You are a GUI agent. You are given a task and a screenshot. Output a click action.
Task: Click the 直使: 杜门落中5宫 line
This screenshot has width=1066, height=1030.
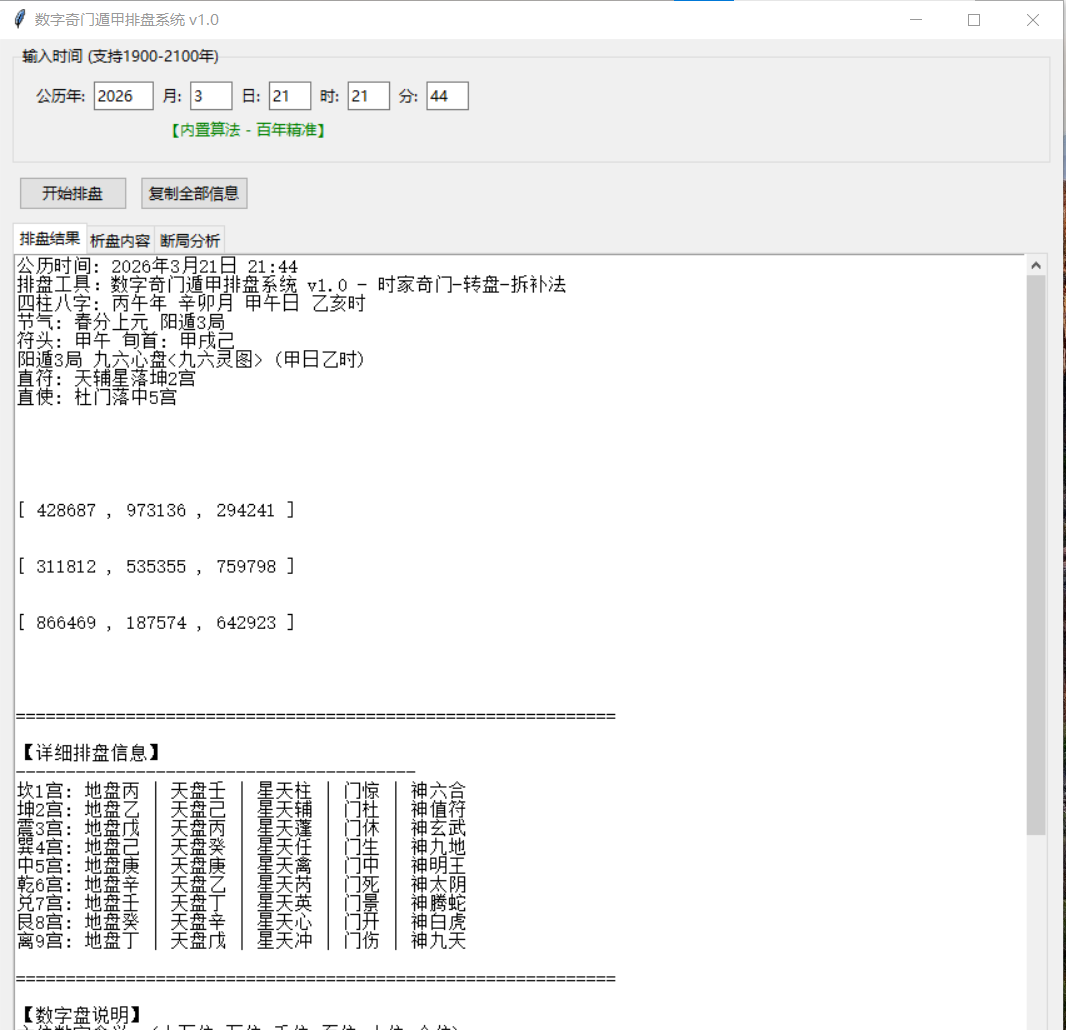[97, 397]
